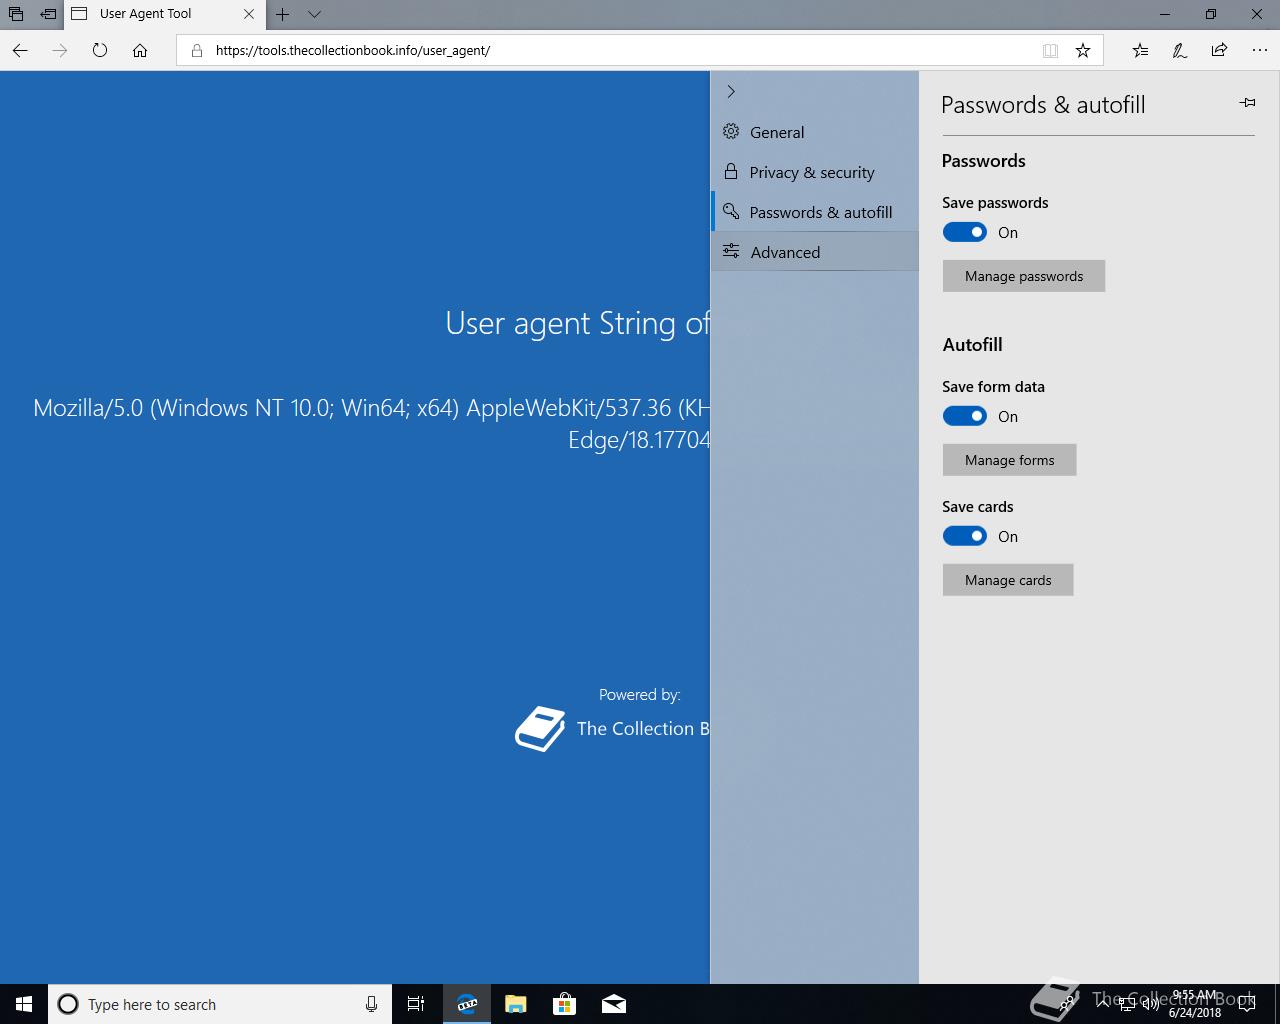Click the taskbar search box

point(220,1004)
